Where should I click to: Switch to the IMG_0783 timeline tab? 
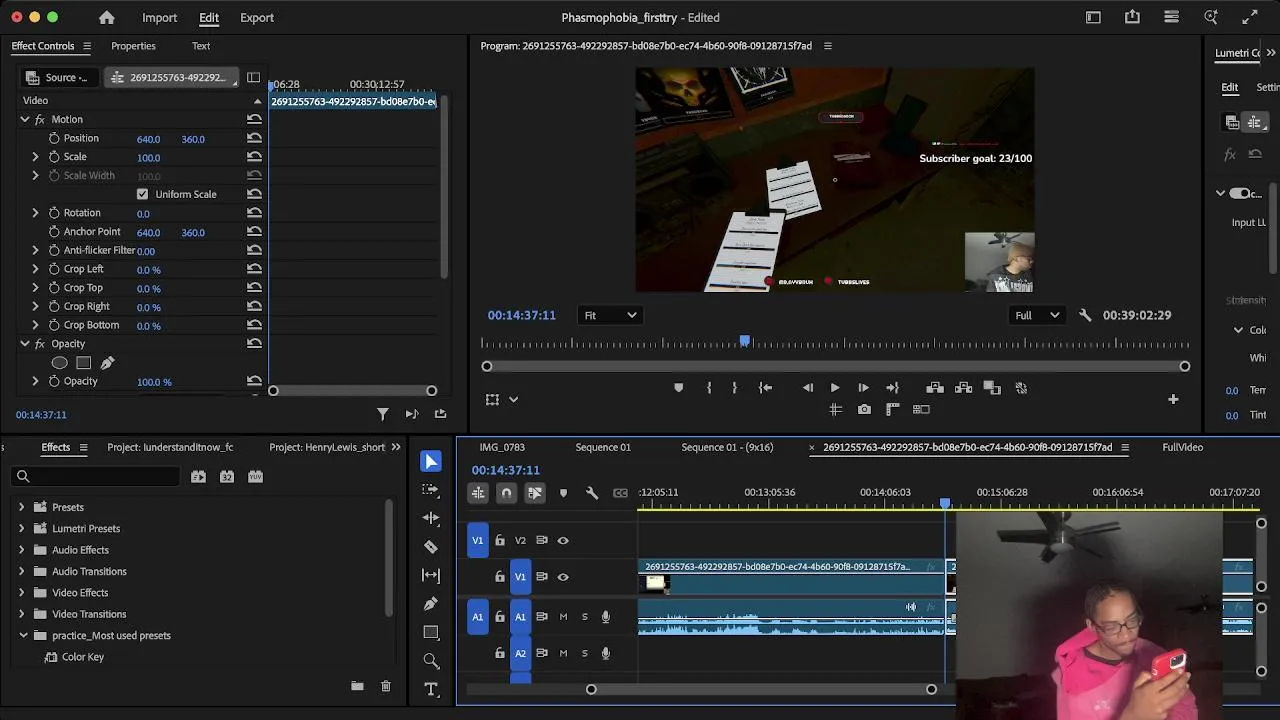coord(502,447)
